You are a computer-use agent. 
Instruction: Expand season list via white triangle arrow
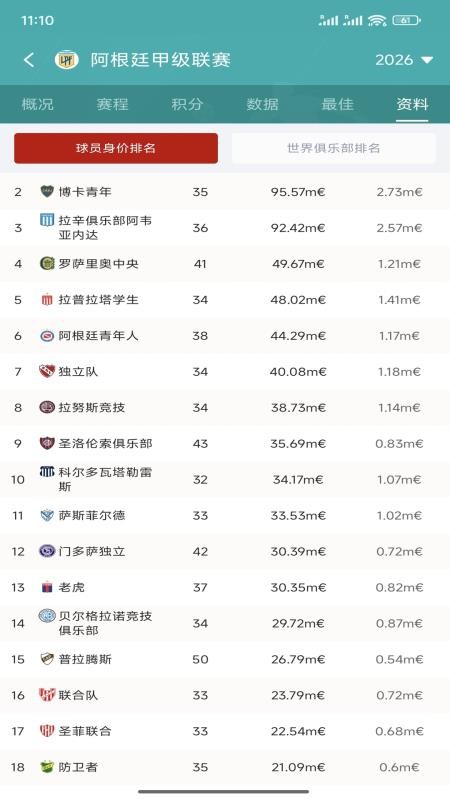pyautogui.click(x=427, y=60)
